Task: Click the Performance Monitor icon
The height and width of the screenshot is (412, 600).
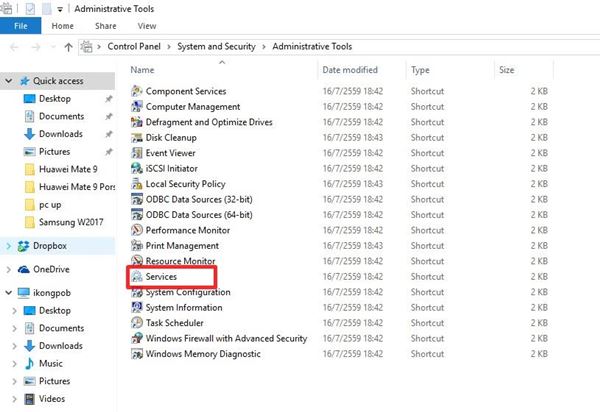Action: click(x=137, y=230)
